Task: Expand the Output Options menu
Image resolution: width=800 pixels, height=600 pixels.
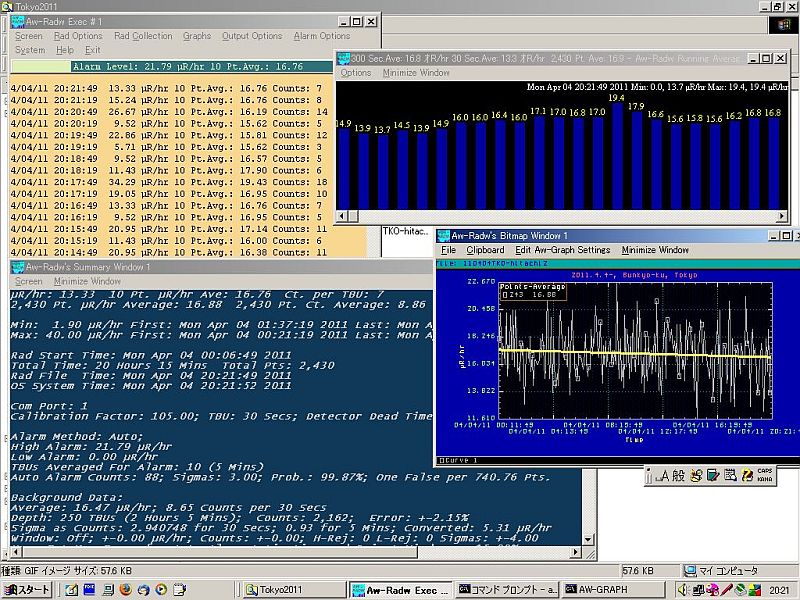Action: [x=251, y=36]
